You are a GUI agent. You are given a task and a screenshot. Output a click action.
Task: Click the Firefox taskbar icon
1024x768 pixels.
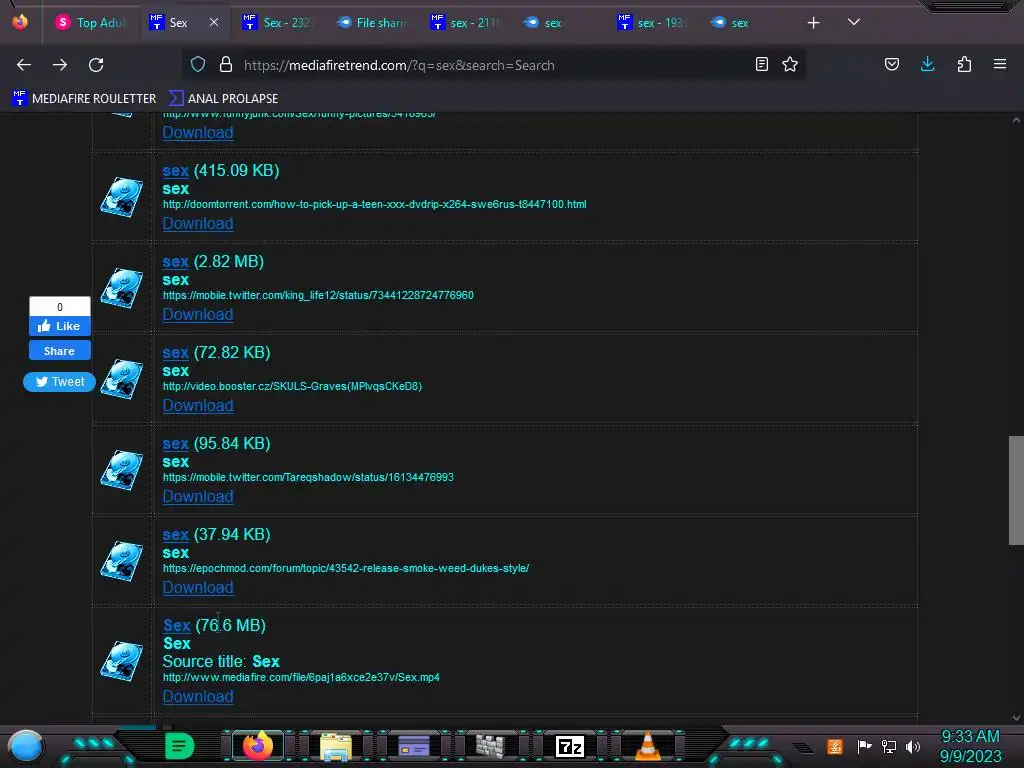[257, 746]
